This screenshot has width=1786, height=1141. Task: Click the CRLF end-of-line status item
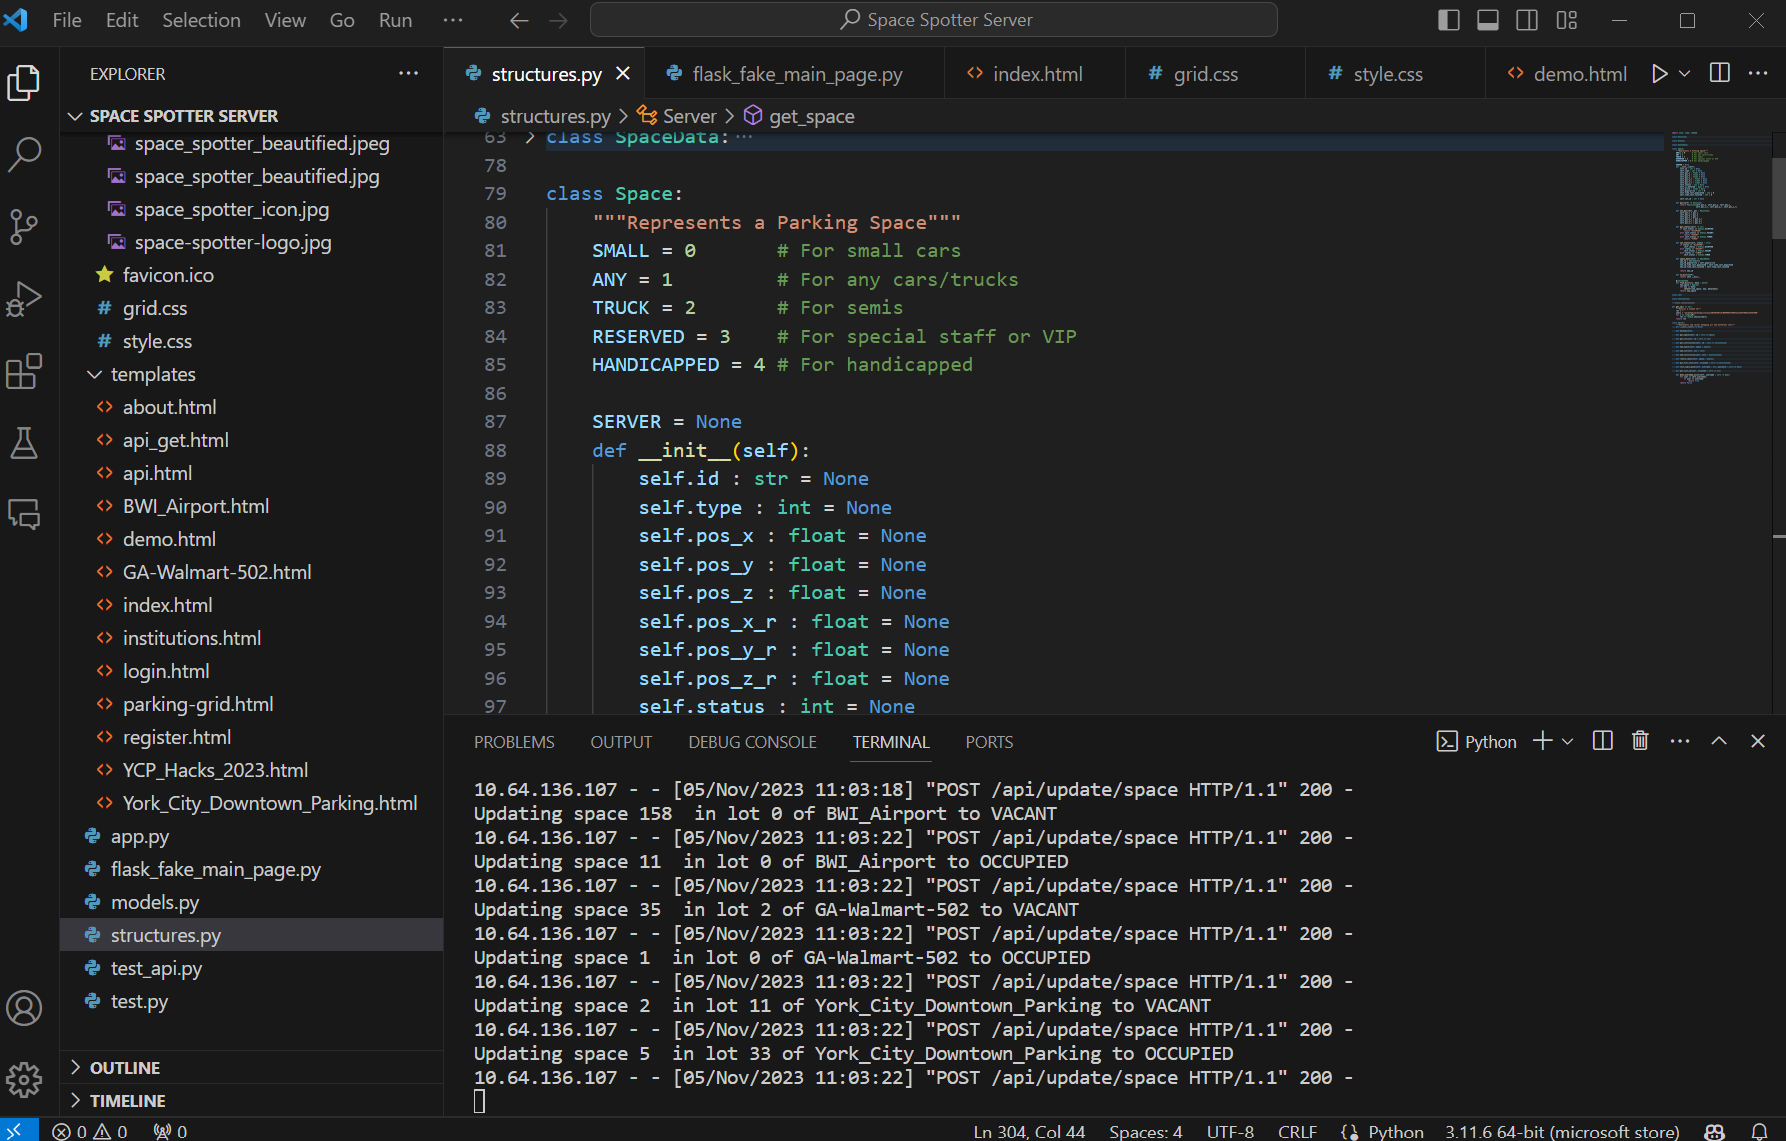click(x=1296, y=1131)
